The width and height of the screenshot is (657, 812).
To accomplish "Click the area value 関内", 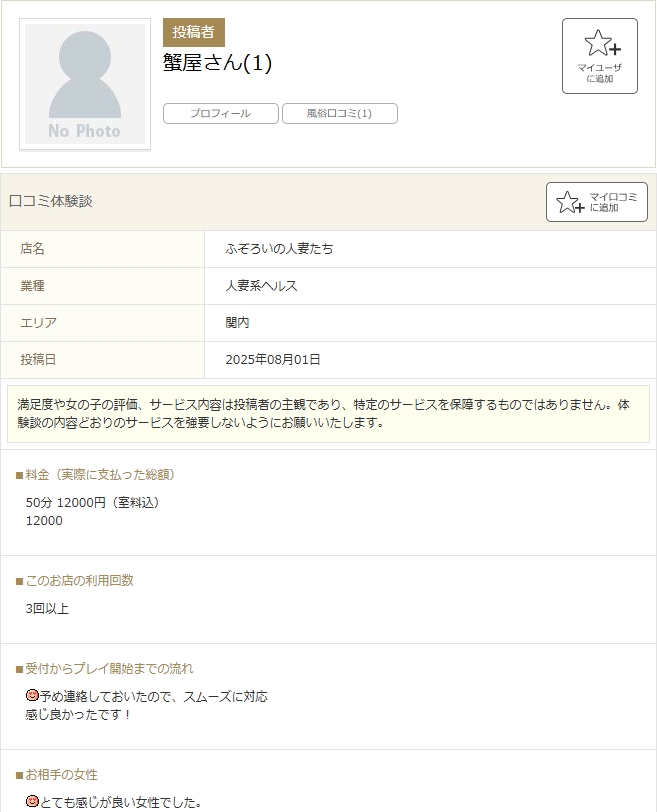I will (x=237, y=323).
